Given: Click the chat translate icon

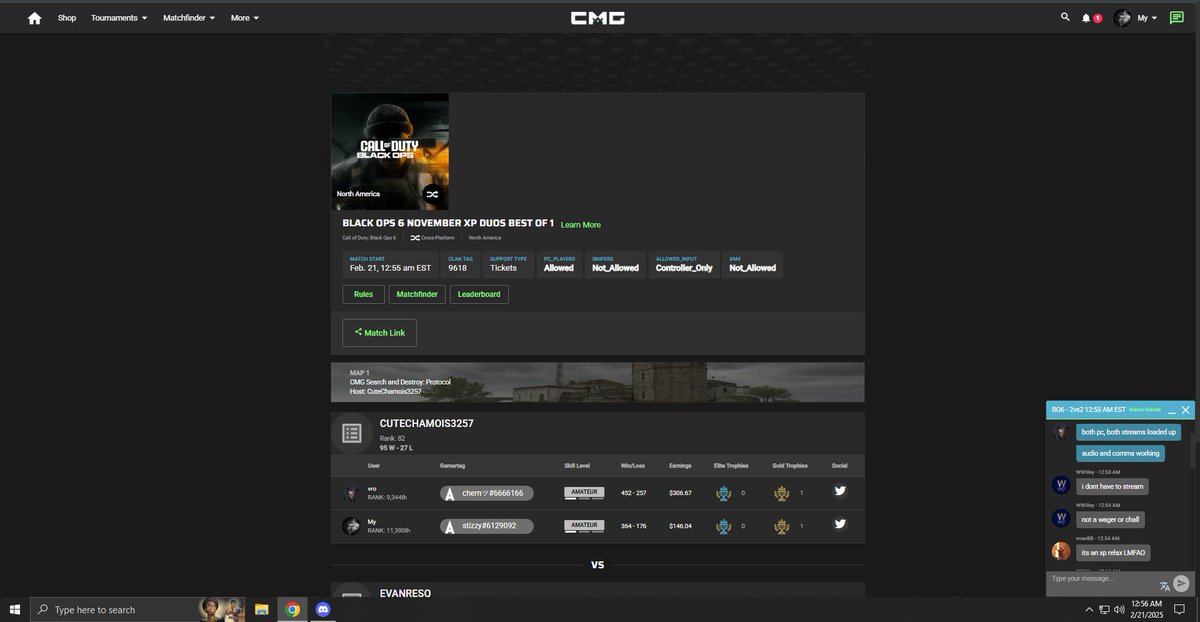Looking at the screenshot, I should click(1164, 586).
